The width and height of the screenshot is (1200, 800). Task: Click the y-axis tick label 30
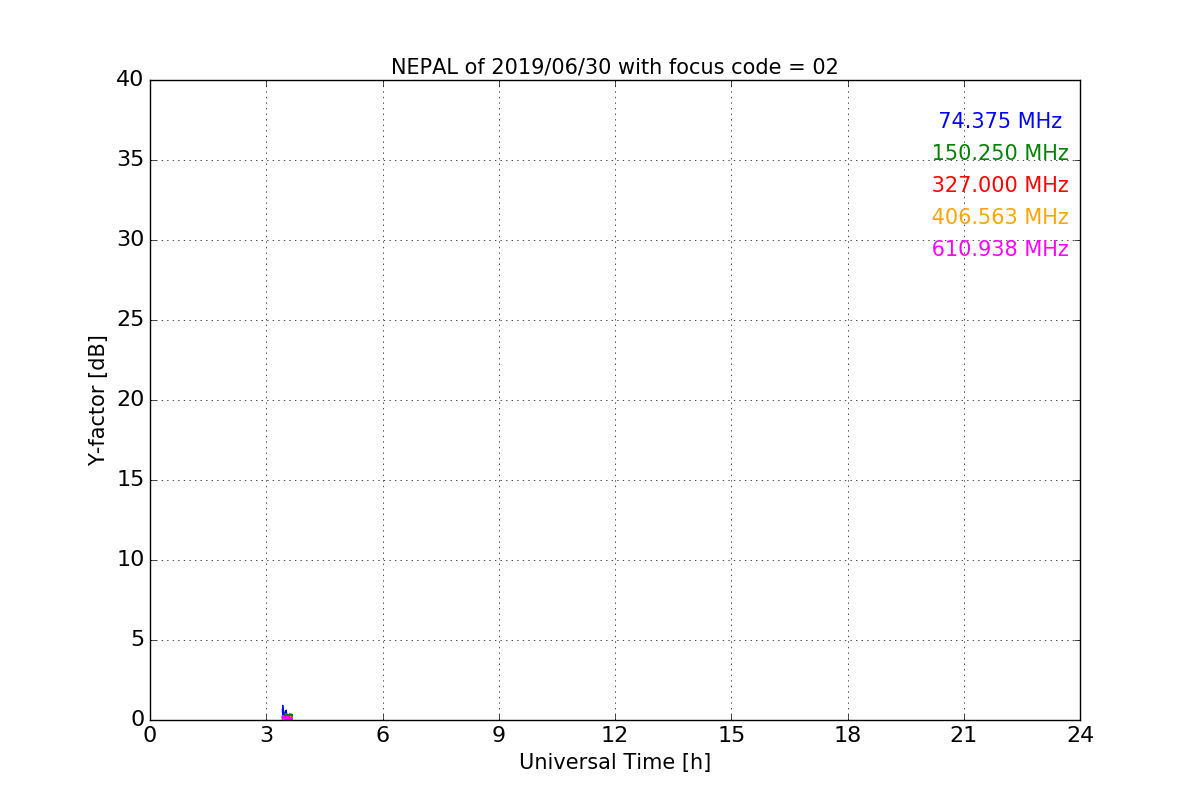tap(130, 240)
